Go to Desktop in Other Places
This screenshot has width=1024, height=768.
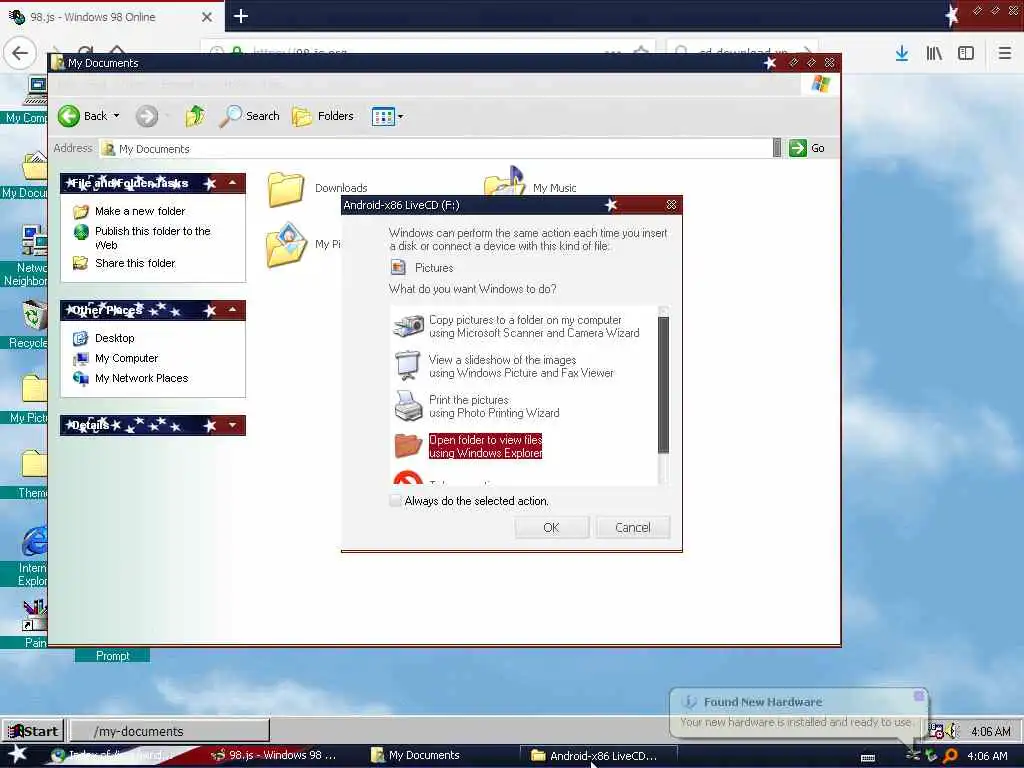114,338
